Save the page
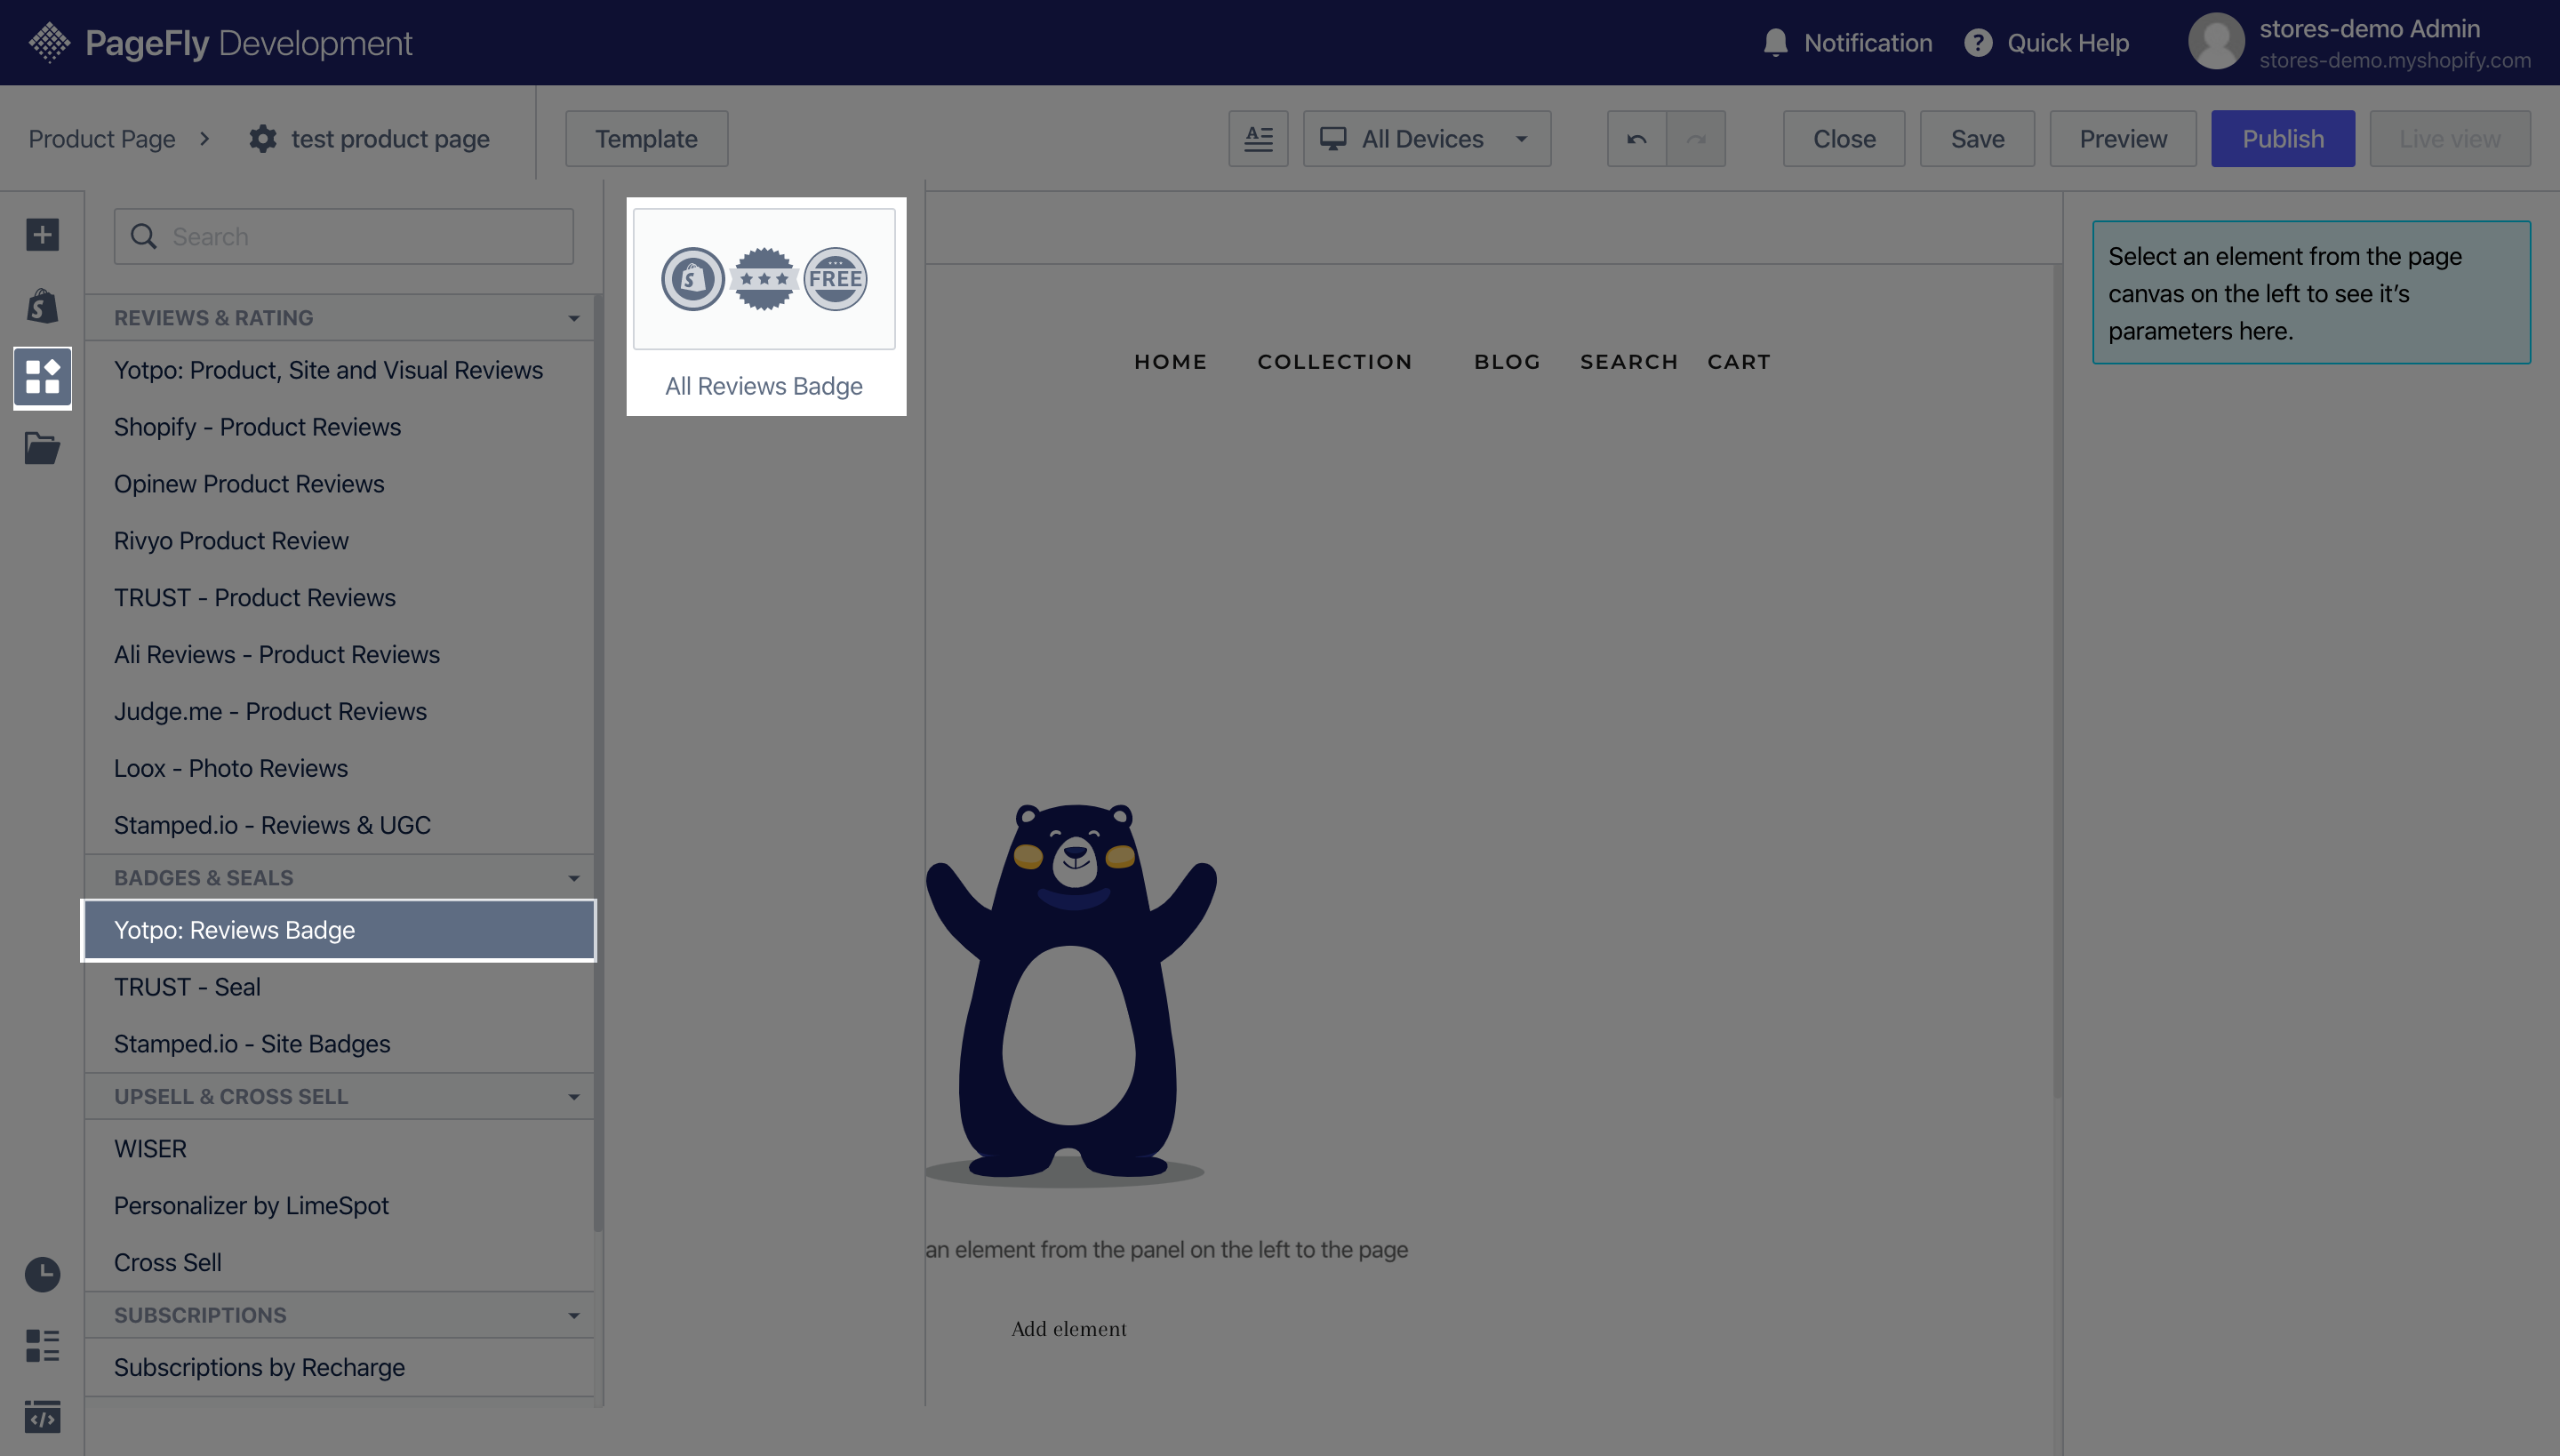 (x=1977, y=138)
